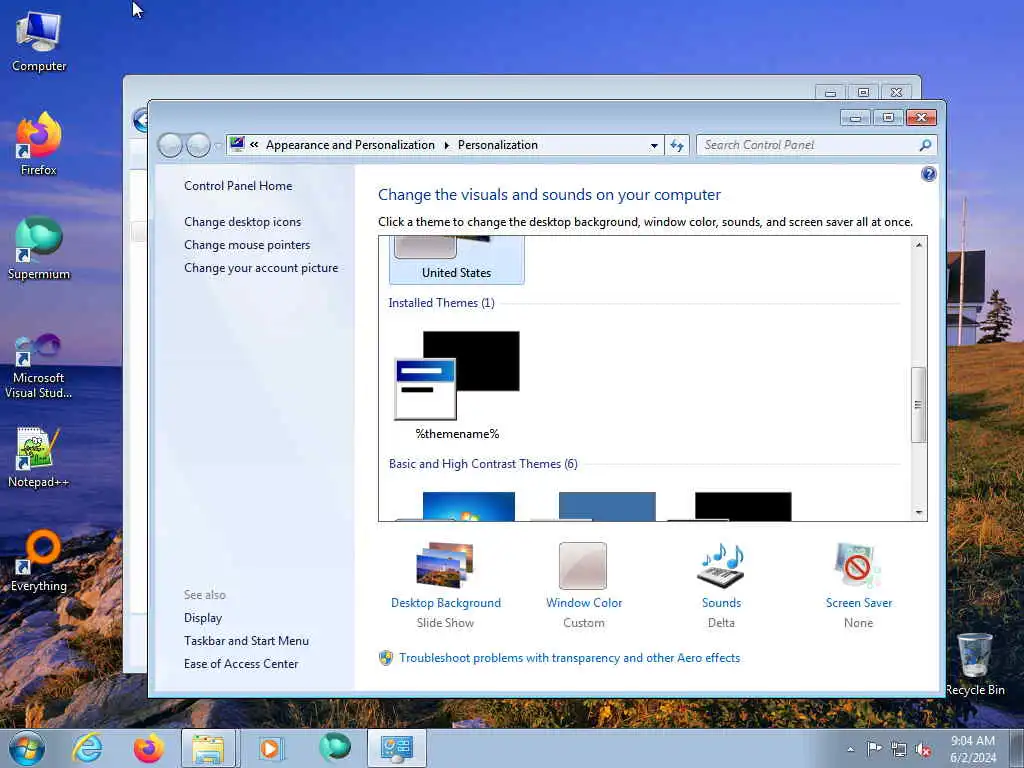Open the Firefox desktop shortcut
The width and height of the screenshot is (1024, 768).
tap(39, 144)
